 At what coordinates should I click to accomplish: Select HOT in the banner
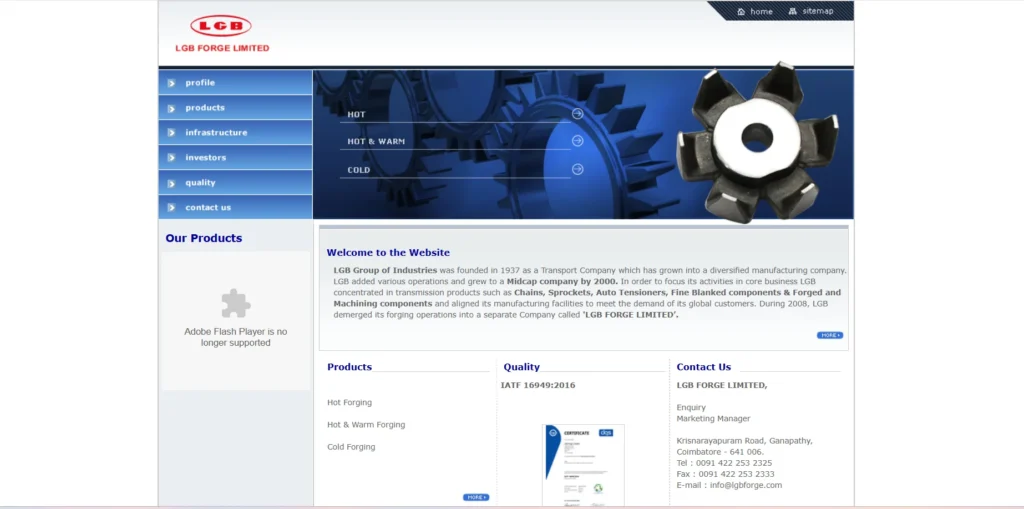(x=357, y=114)
